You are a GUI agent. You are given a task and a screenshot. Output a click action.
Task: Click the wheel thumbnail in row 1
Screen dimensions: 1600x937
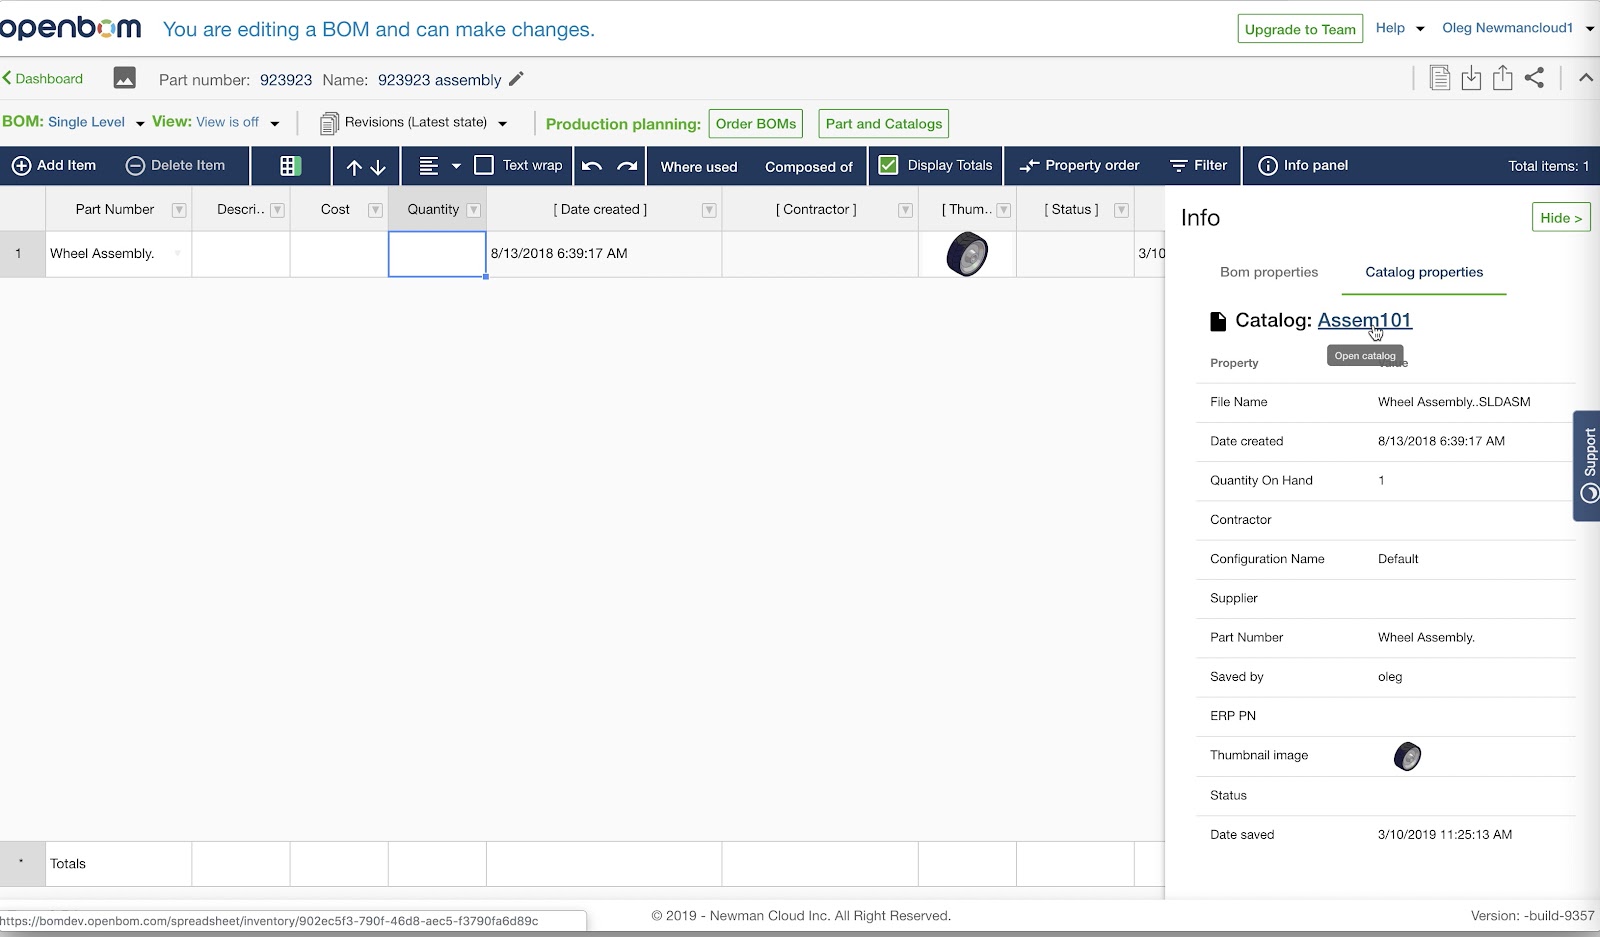[x=967, y=254]
